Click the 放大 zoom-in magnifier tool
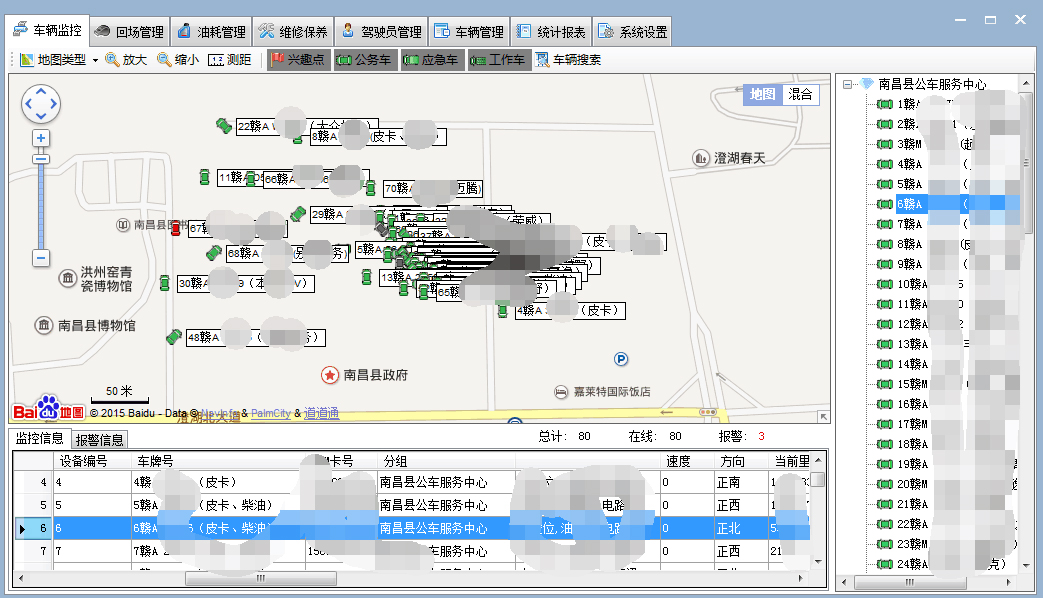The width and height of the screenshot is (1043, 598). click(126, 60)
